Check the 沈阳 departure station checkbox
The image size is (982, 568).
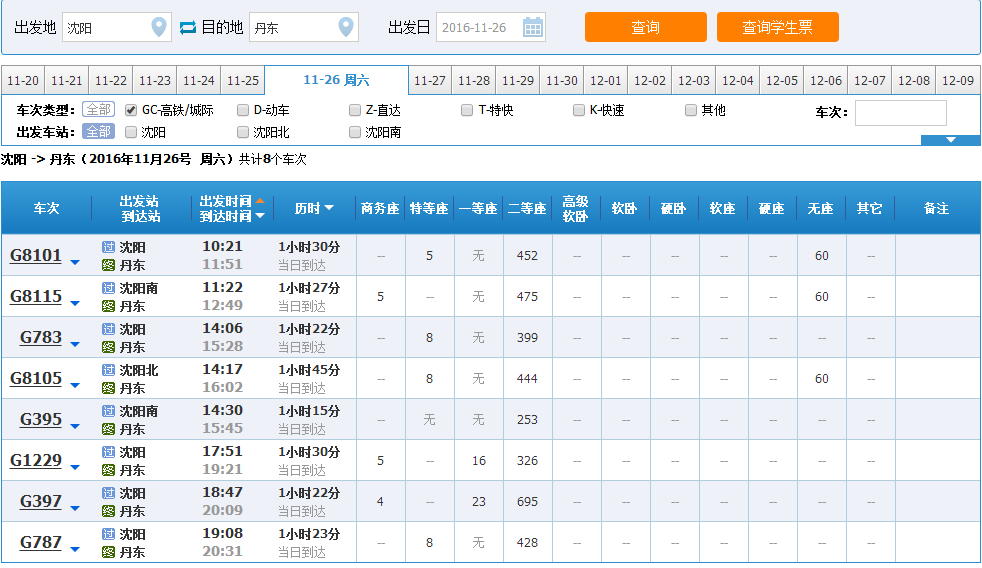click(131, 132)
